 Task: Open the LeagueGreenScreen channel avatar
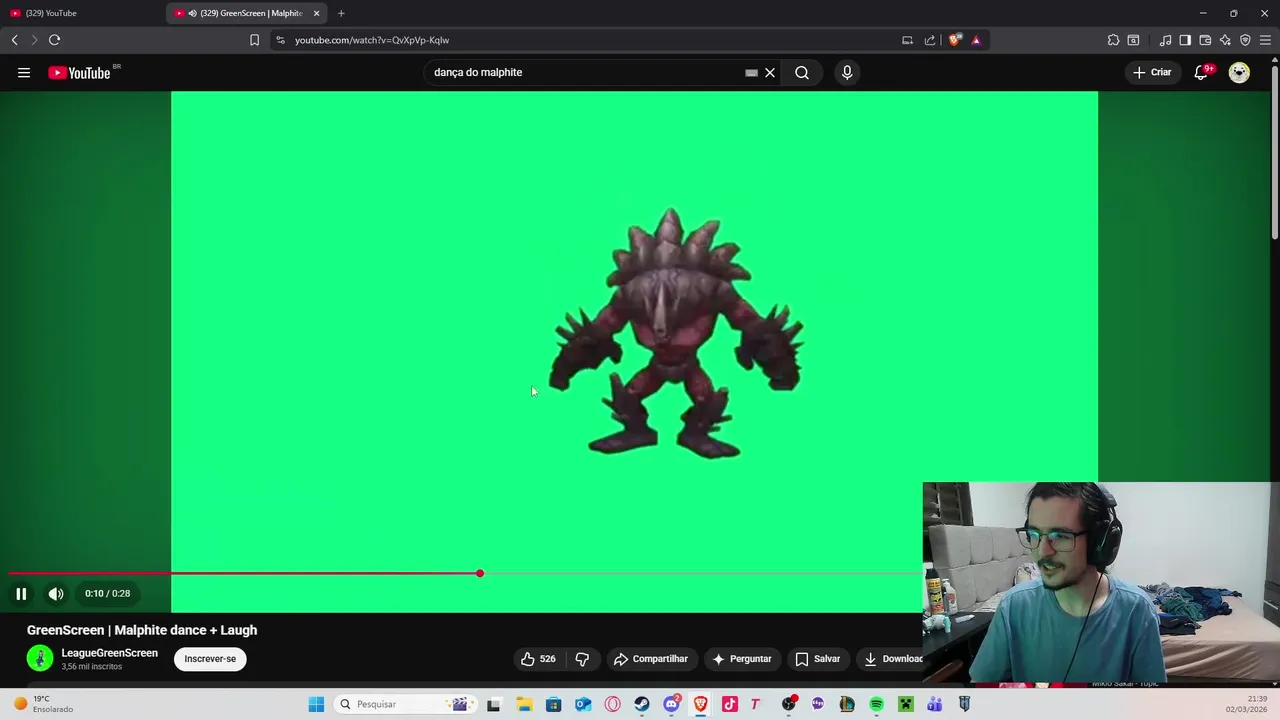tap(40, 658)
